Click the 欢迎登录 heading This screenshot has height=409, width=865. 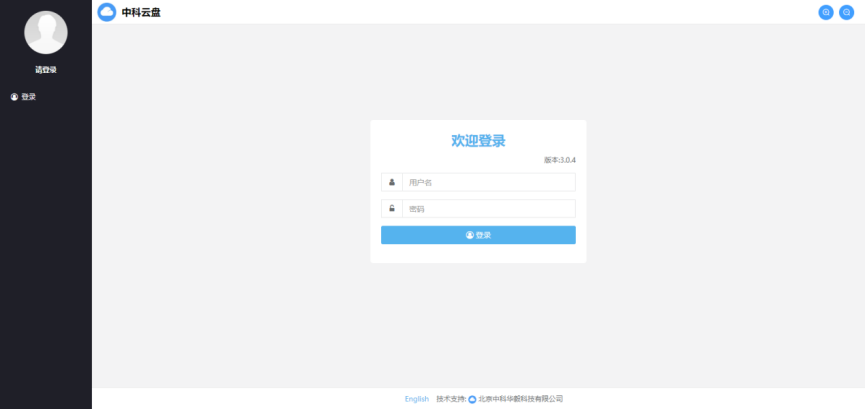pyautogui.click(x=478, y=141)
